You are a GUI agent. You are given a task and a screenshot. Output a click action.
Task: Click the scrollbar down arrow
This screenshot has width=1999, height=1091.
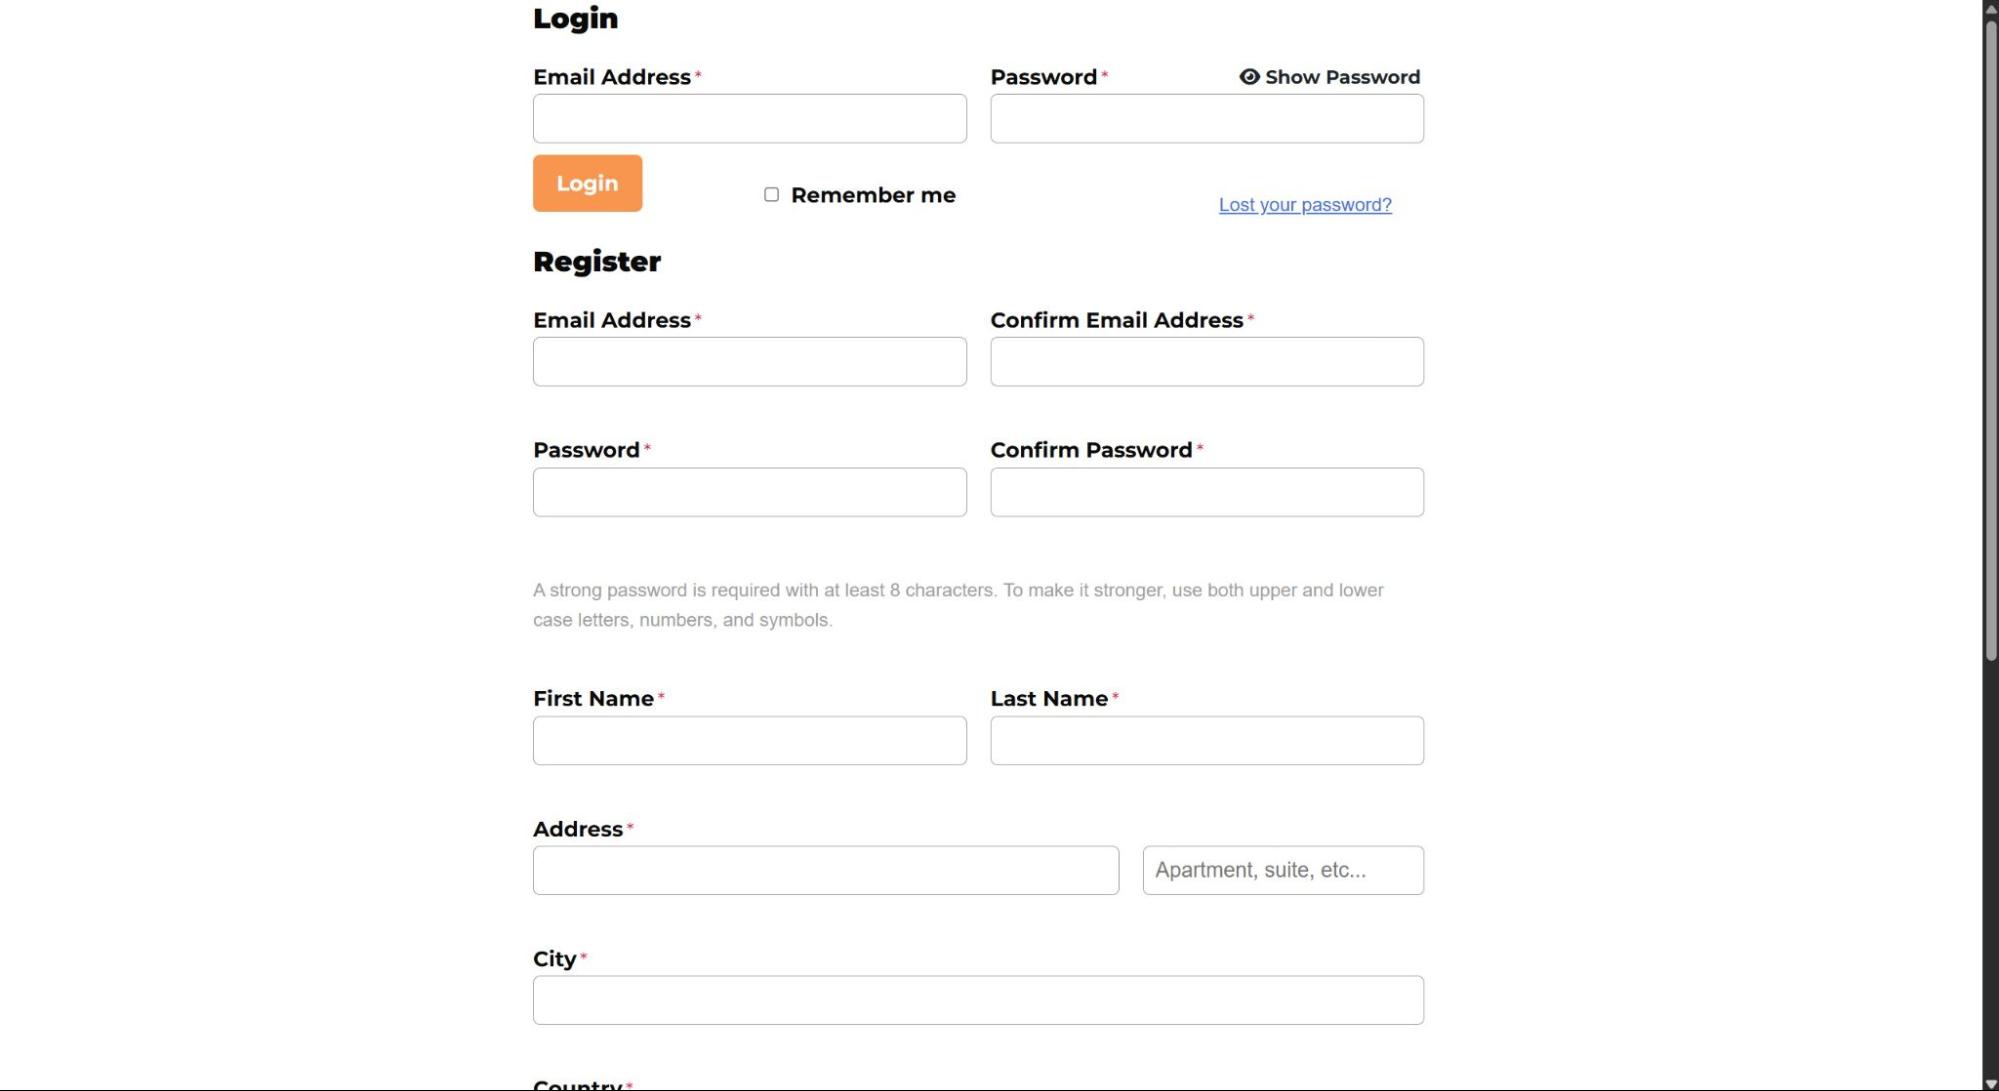[x=1990, y=1083]
